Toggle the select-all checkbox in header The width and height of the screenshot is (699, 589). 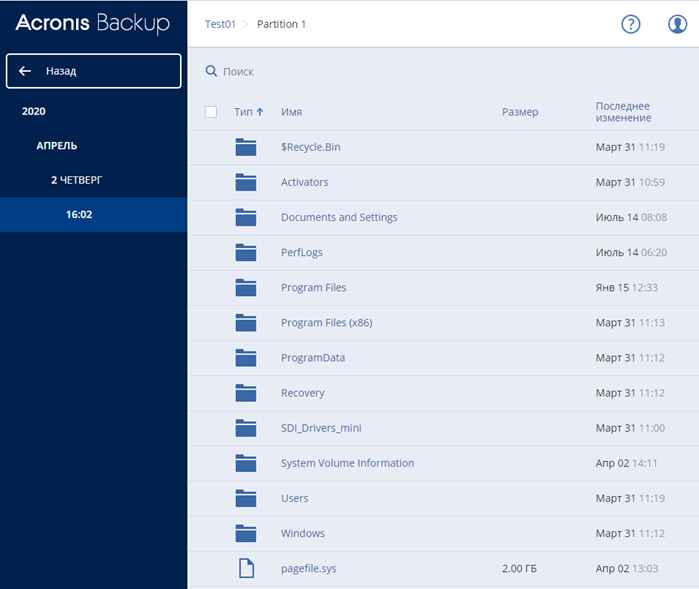coord(211,112)
